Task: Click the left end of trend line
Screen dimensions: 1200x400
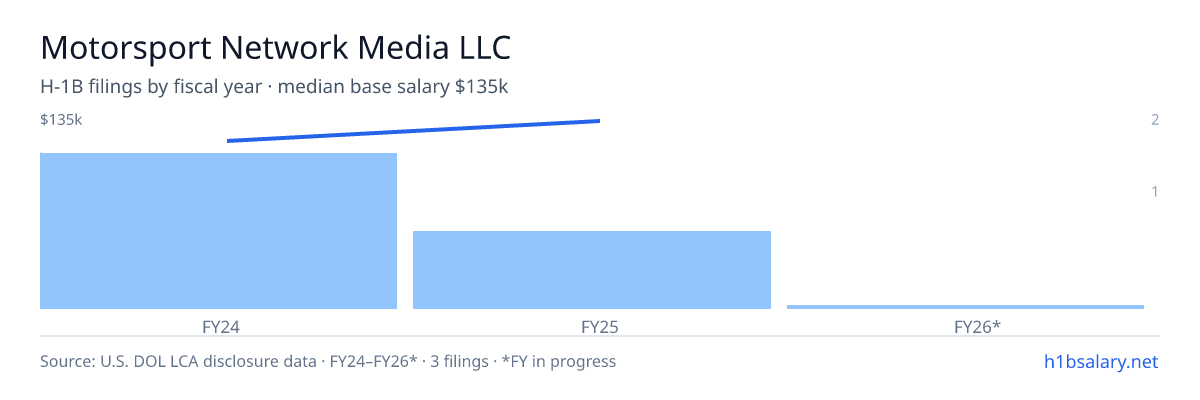Action: 229,141
